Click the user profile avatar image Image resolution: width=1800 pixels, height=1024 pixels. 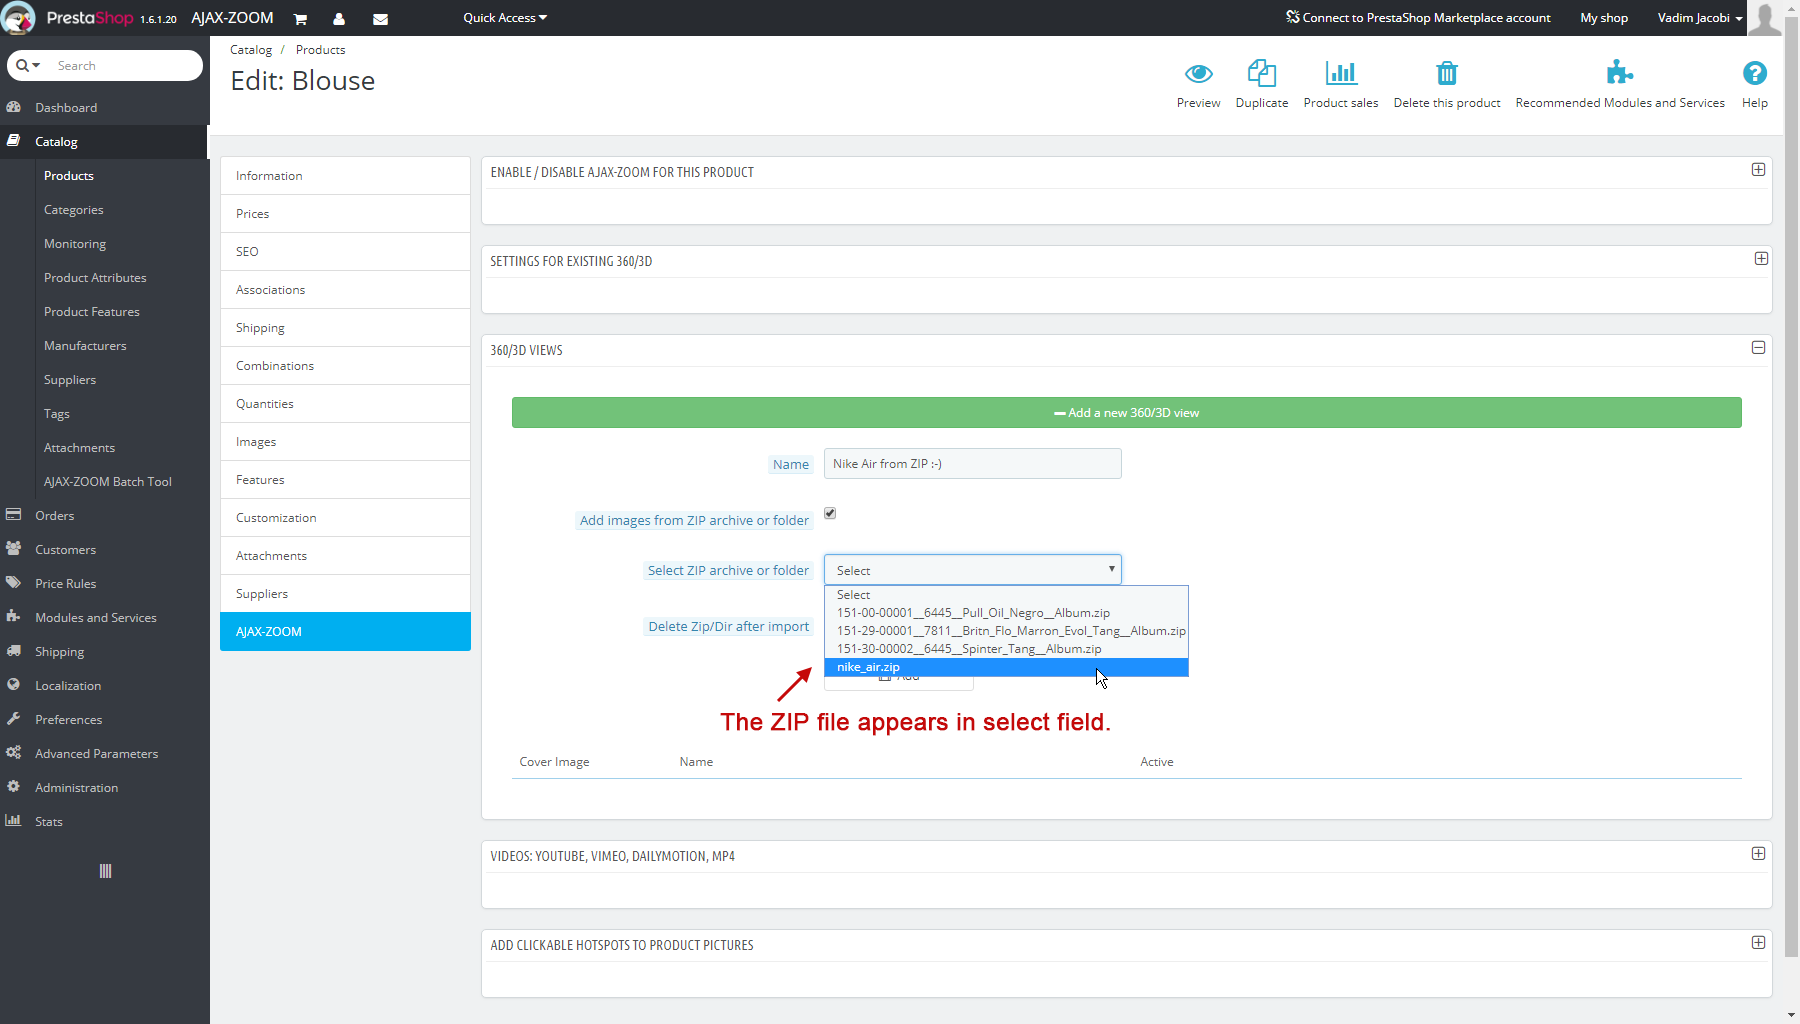coord(1764,18)
